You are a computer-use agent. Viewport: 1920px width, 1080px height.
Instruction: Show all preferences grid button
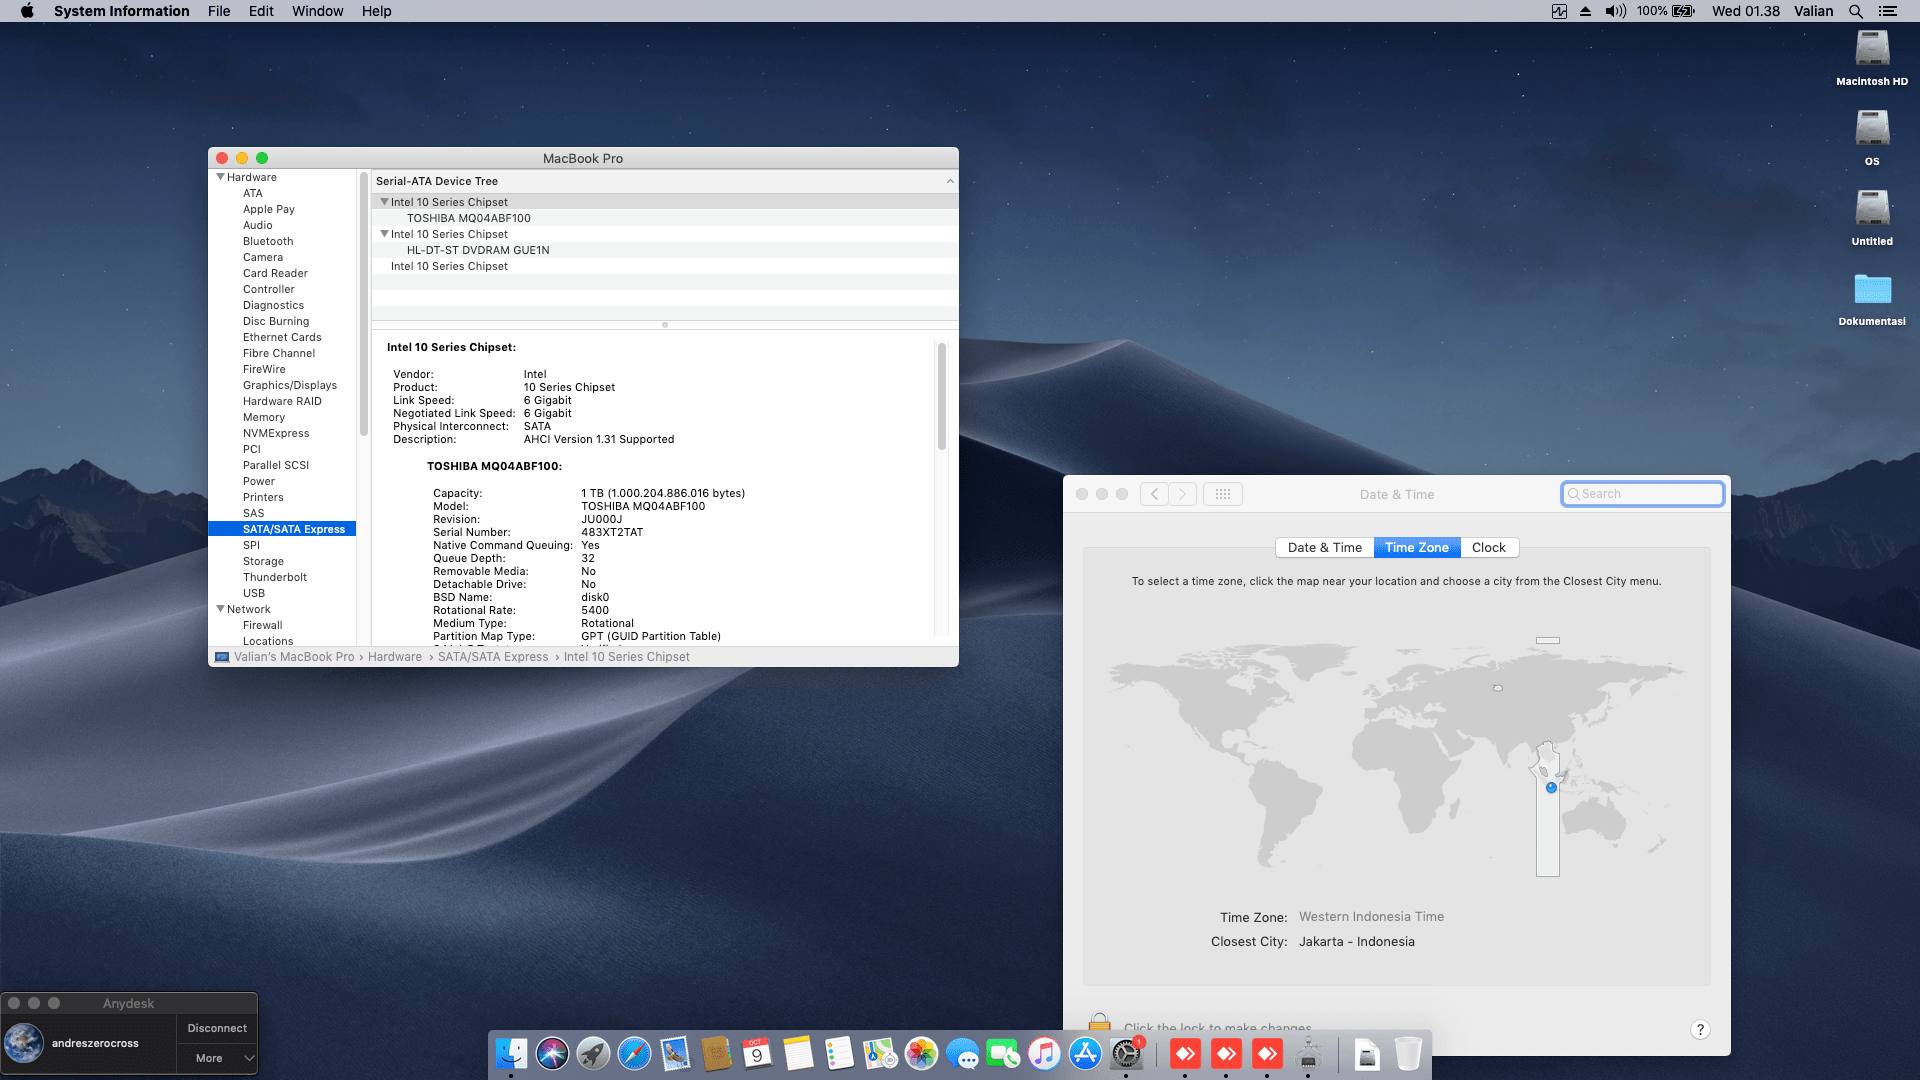(1222, 494)
